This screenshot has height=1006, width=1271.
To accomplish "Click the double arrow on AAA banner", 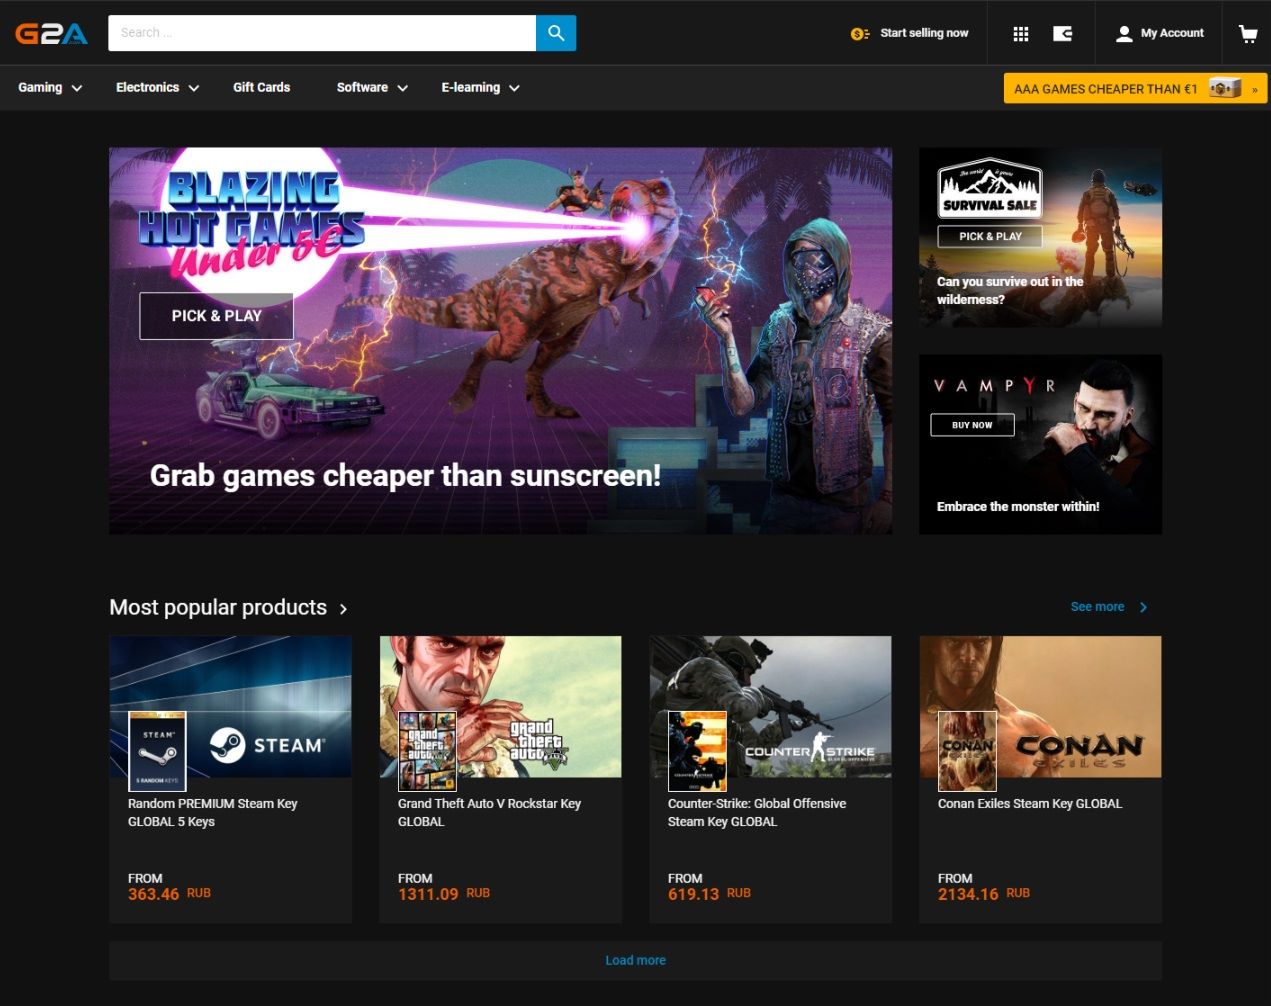I will [1254, 89].
